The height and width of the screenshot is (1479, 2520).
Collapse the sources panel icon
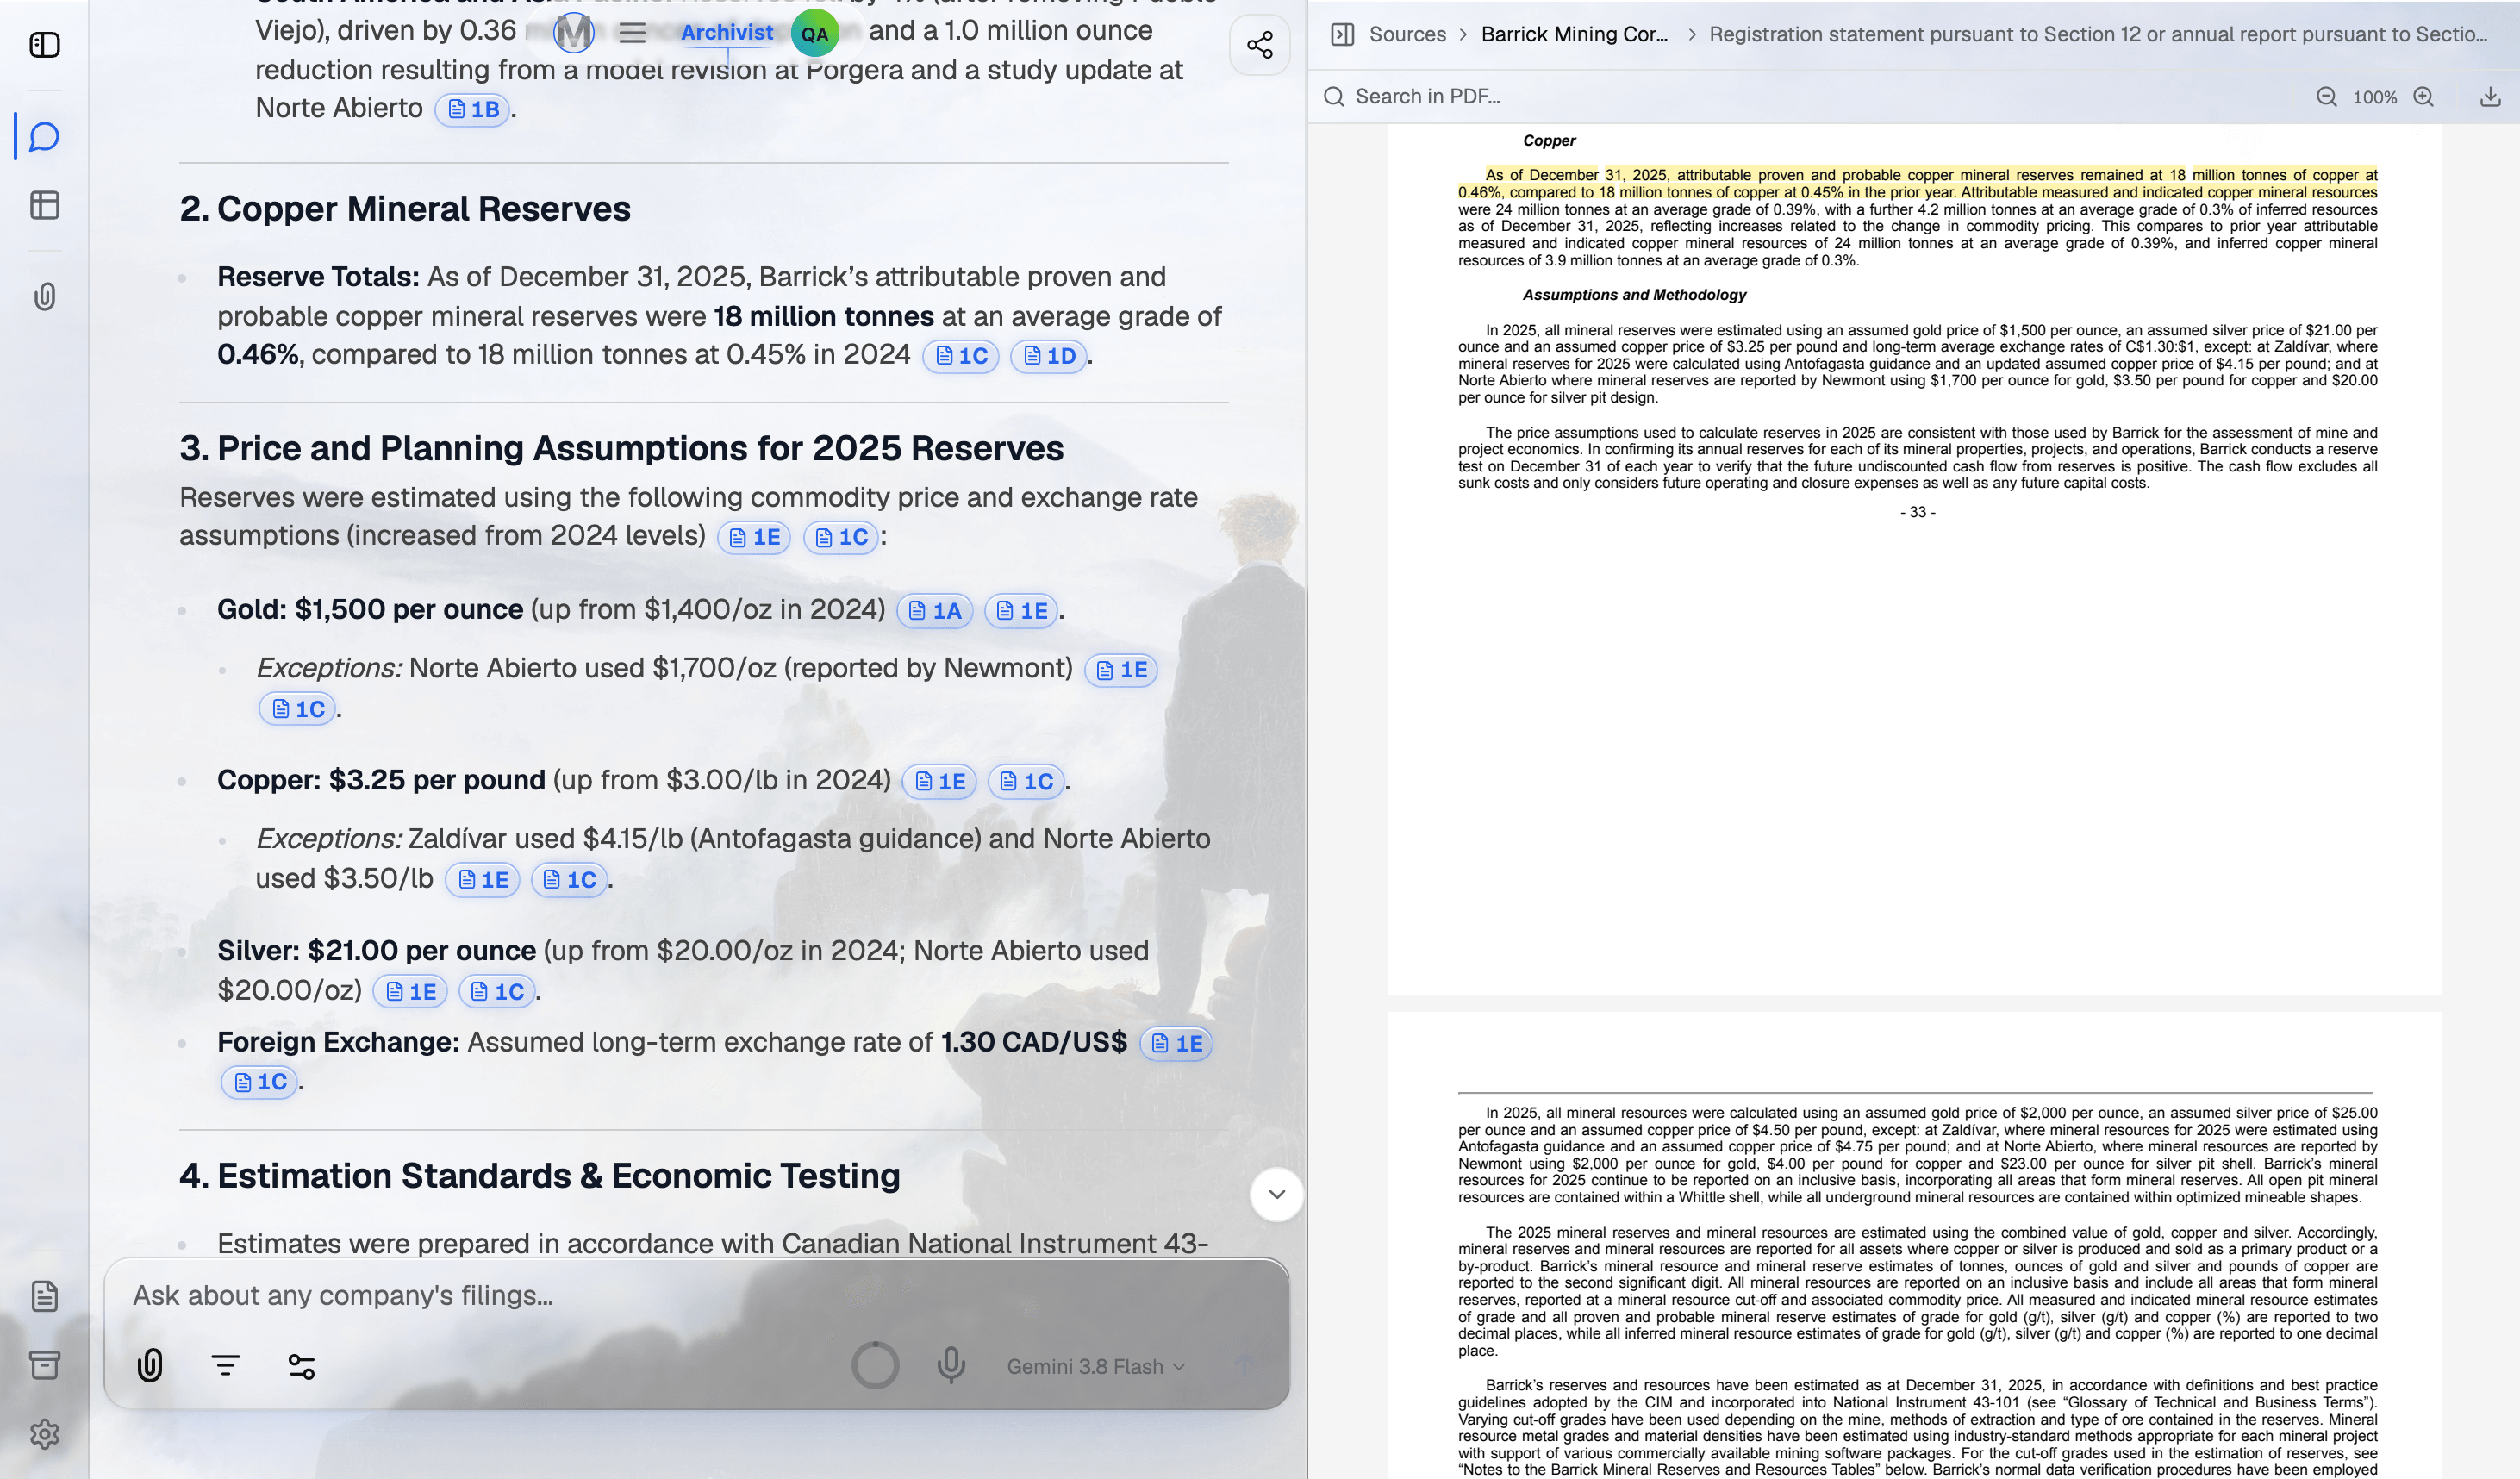1343,35
